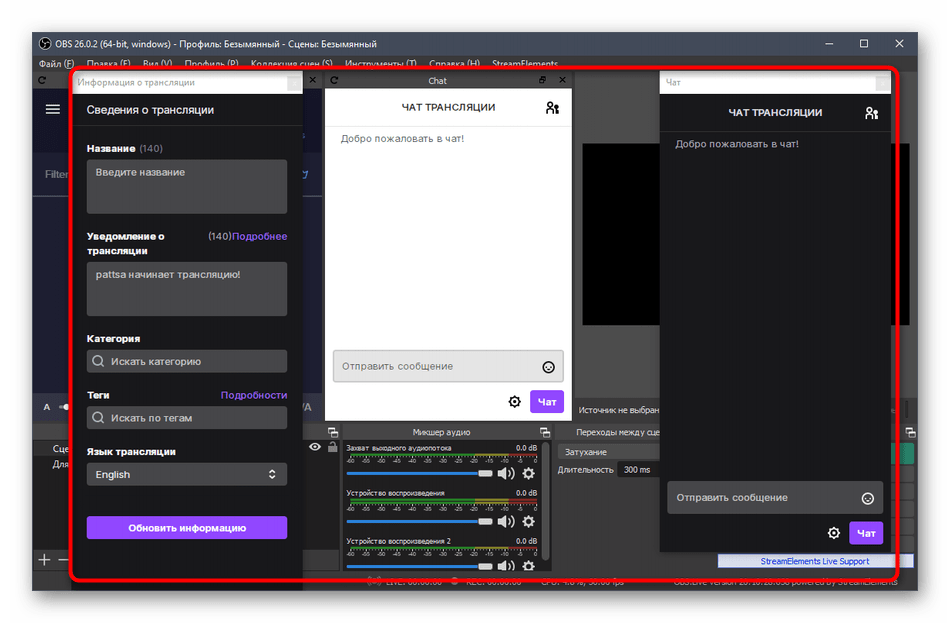950x623 pixels.
Task: Adjust the Захват выходного аудиопотока volume slider
Action: pos(420,474)
